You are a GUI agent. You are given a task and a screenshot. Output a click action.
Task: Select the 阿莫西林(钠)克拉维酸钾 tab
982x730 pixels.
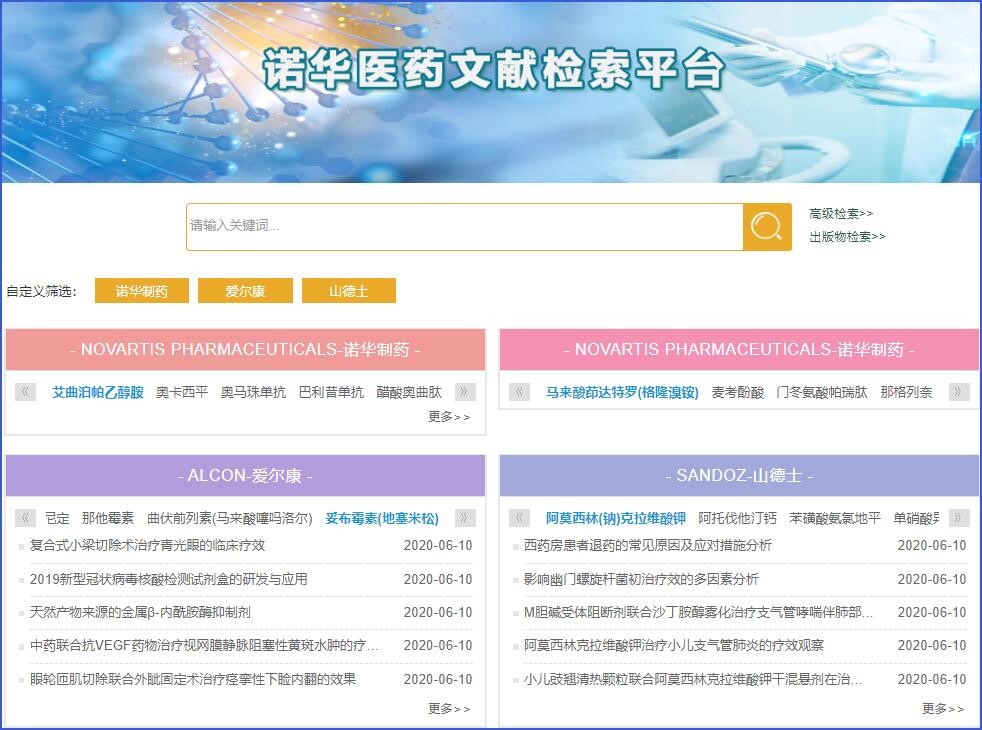616,518
